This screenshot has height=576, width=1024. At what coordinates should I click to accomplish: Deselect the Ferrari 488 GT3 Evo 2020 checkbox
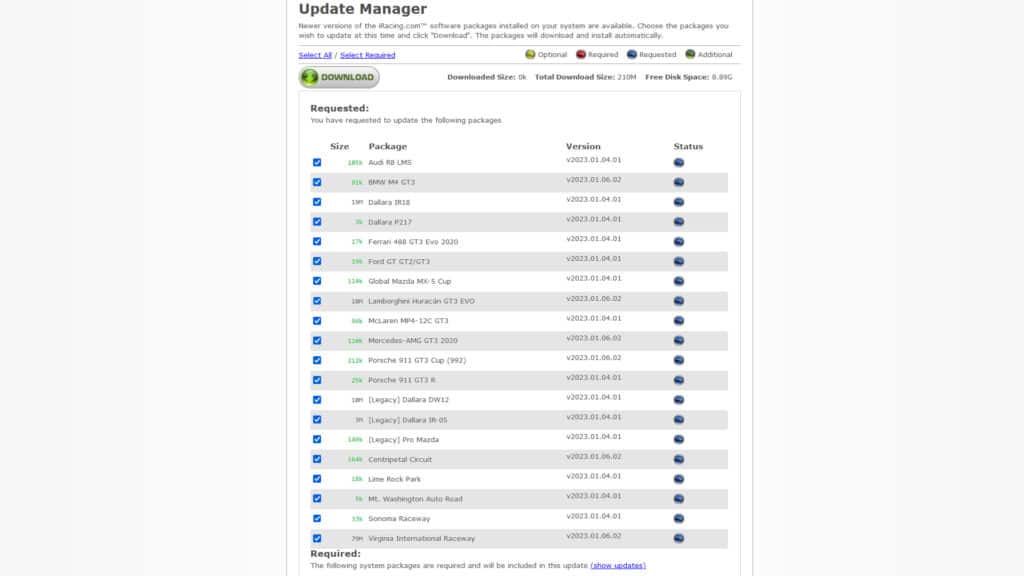click(317, 242)
